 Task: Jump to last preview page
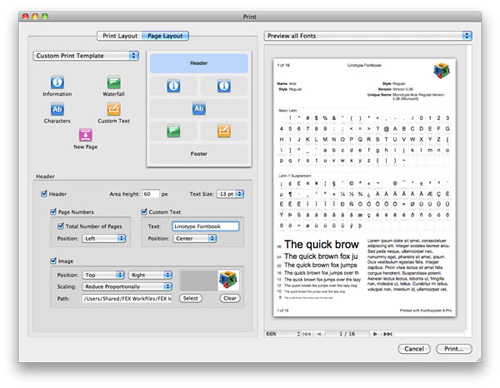click(387, 334)
